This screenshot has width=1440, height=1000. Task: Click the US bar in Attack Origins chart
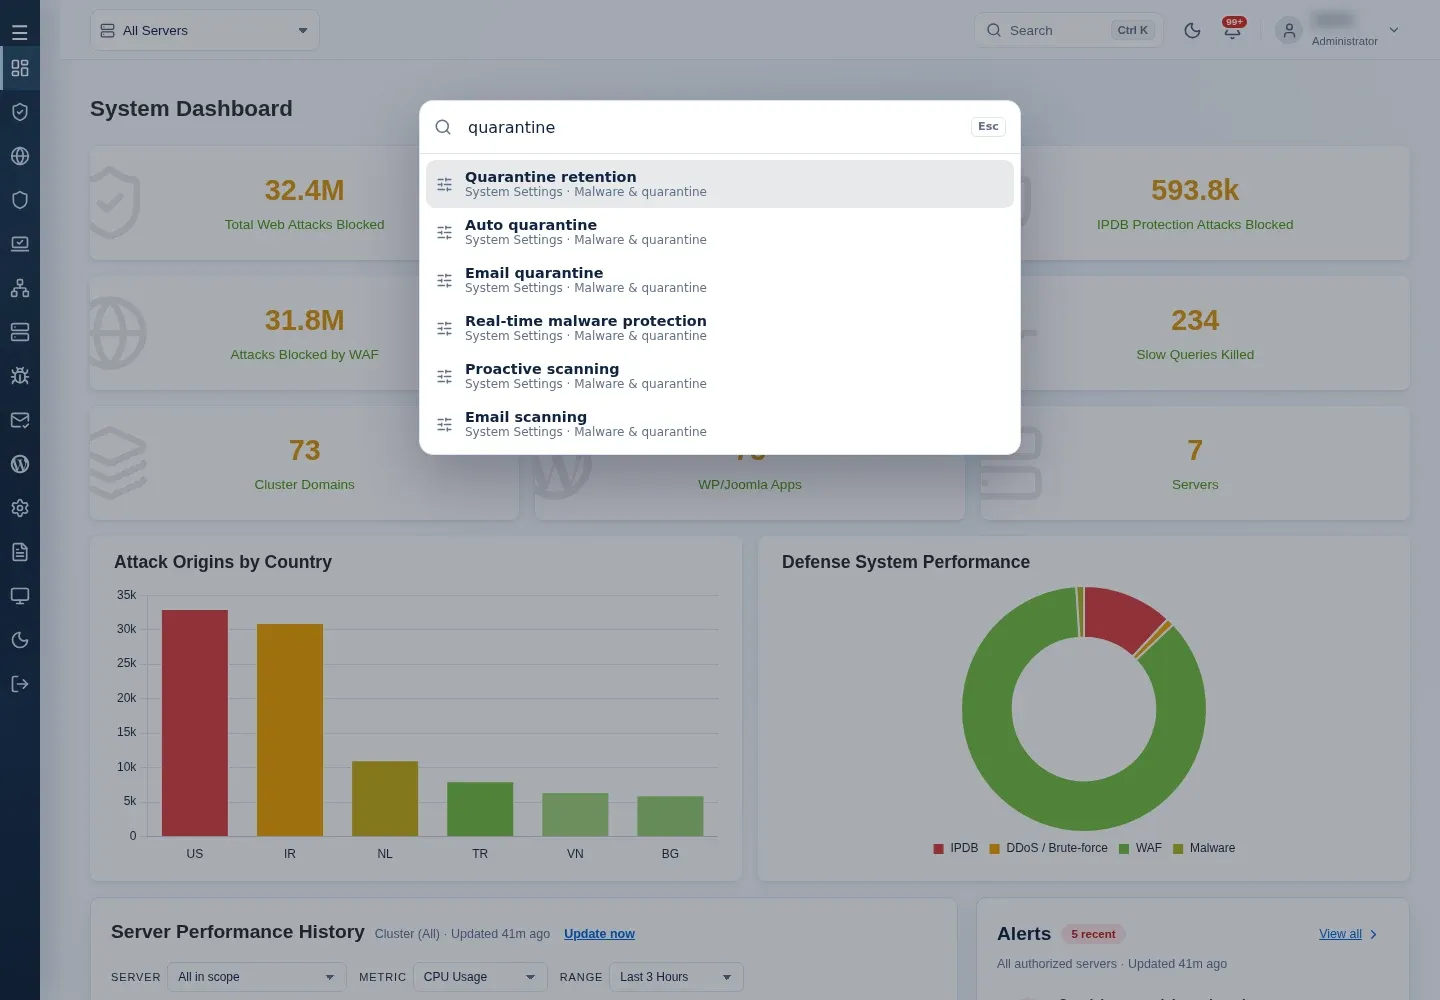point(195,723)
